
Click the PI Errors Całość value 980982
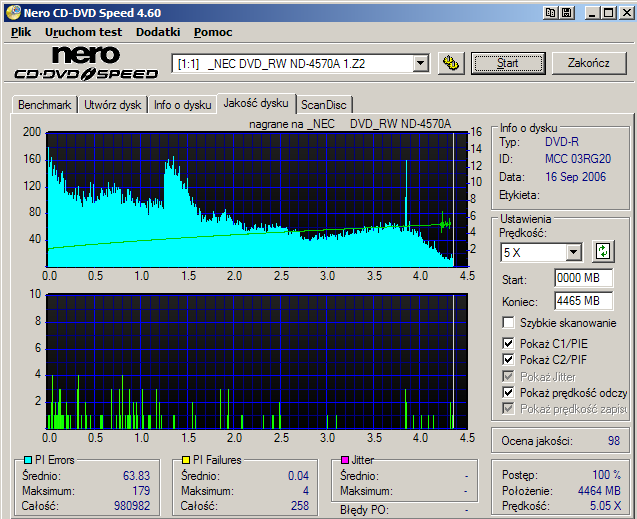(x=132, y=506)
